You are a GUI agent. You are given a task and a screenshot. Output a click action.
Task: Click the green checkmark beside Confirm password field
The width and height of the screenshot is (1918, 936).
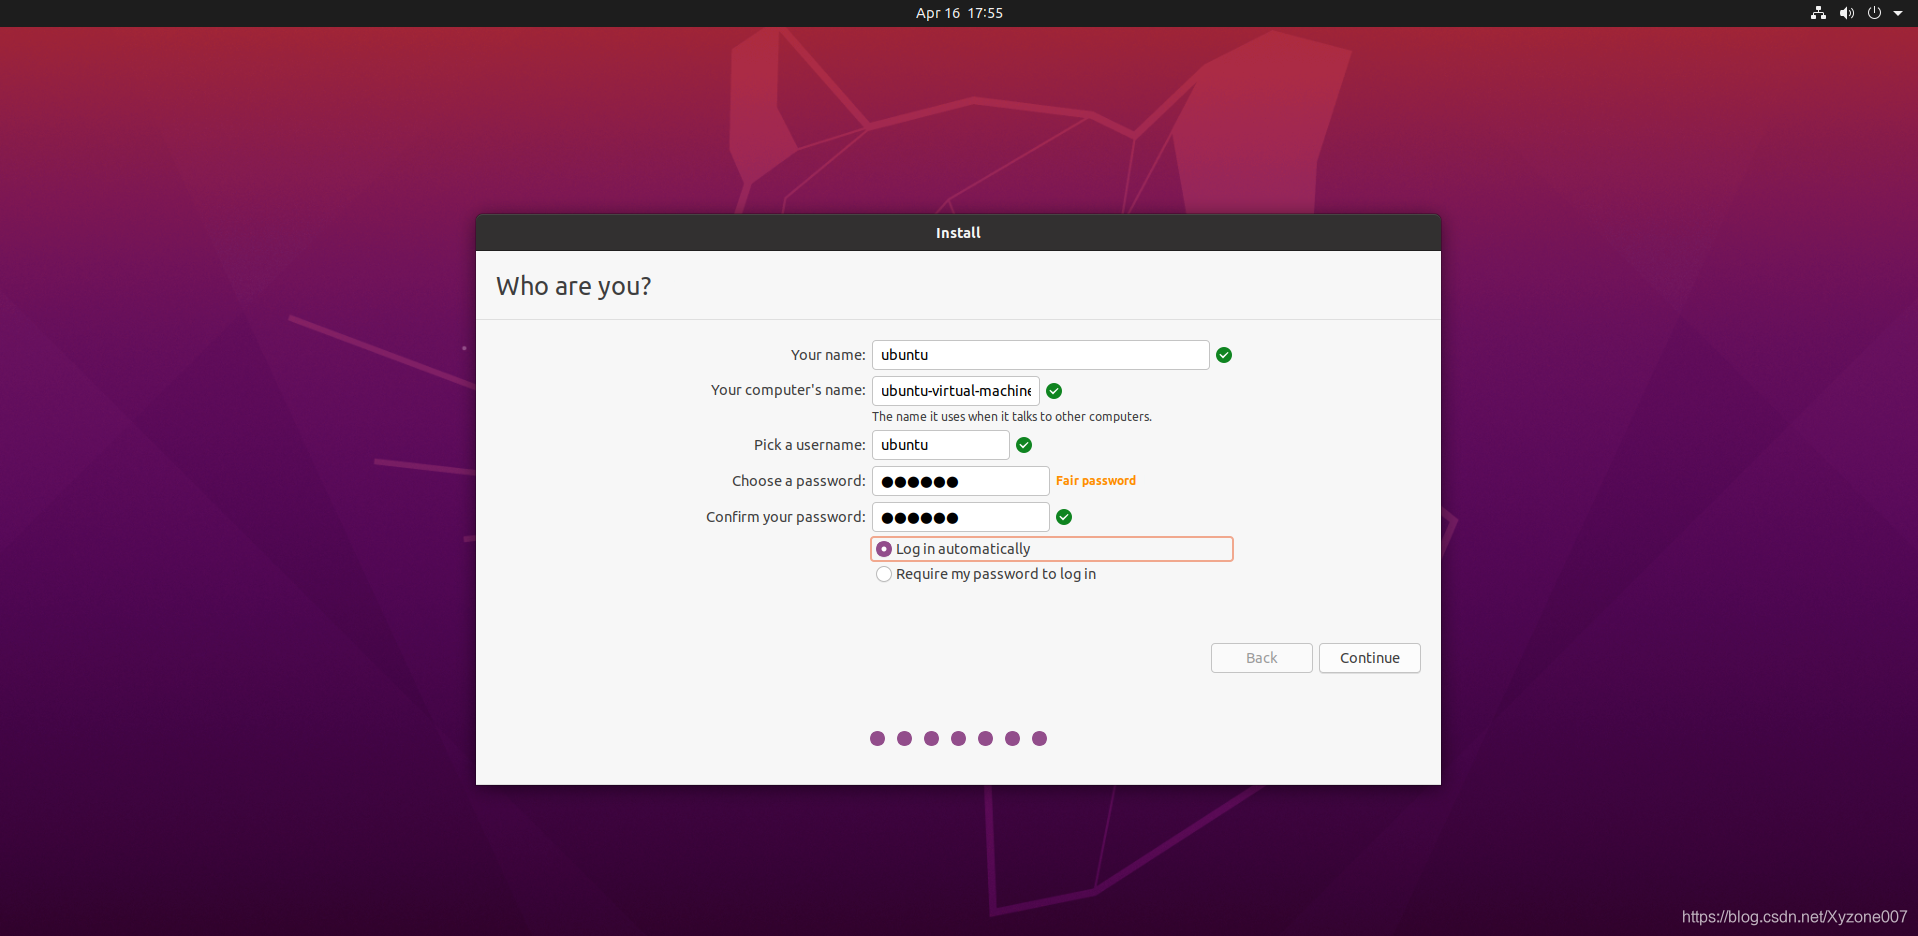click(x=1064, y=517)
